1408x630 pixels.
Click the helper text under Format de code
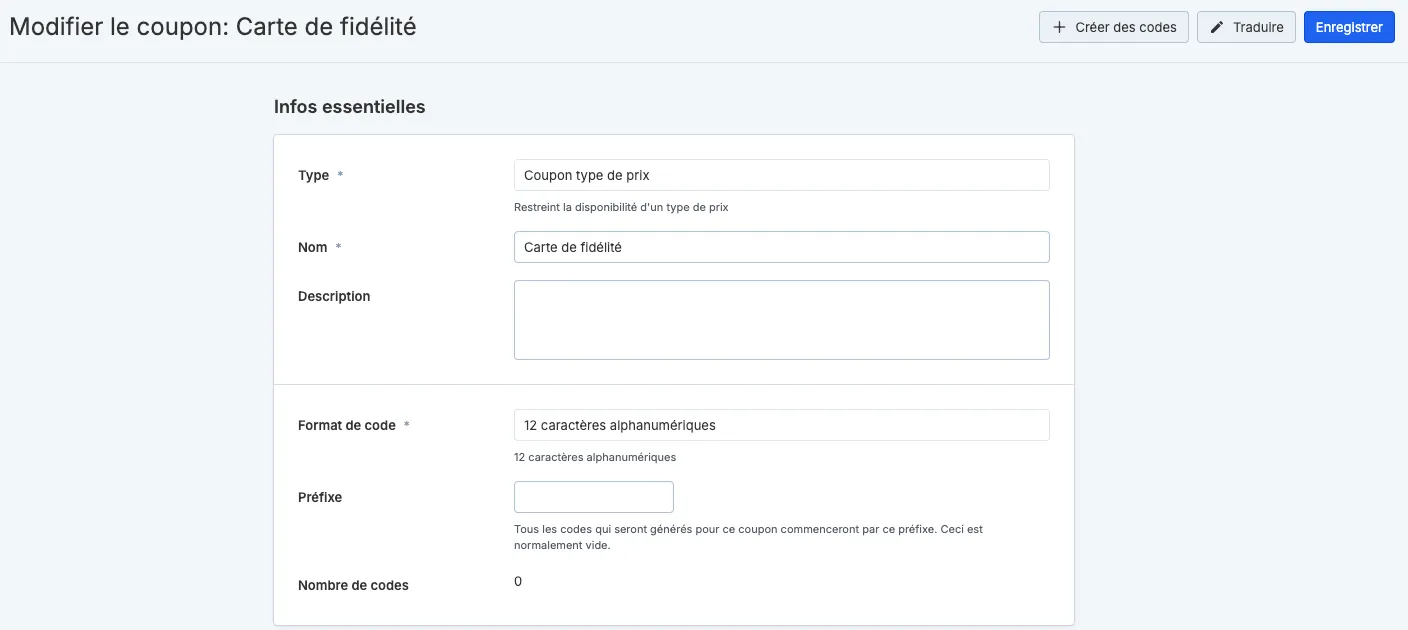[595, 457]
